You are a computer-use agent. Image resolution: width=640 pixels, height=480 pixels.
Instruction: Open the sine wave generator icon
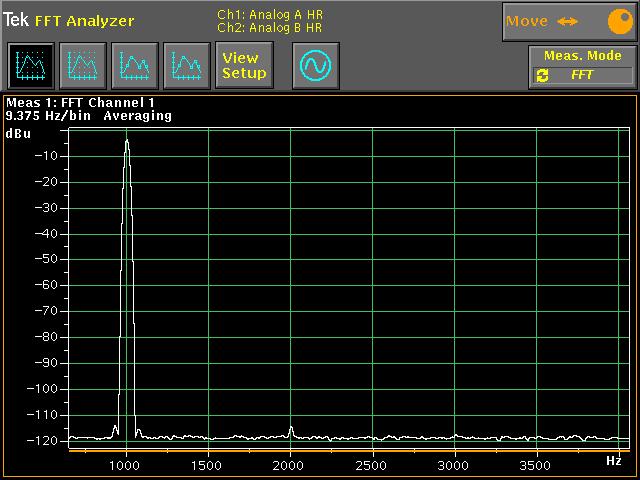(315, 66)
